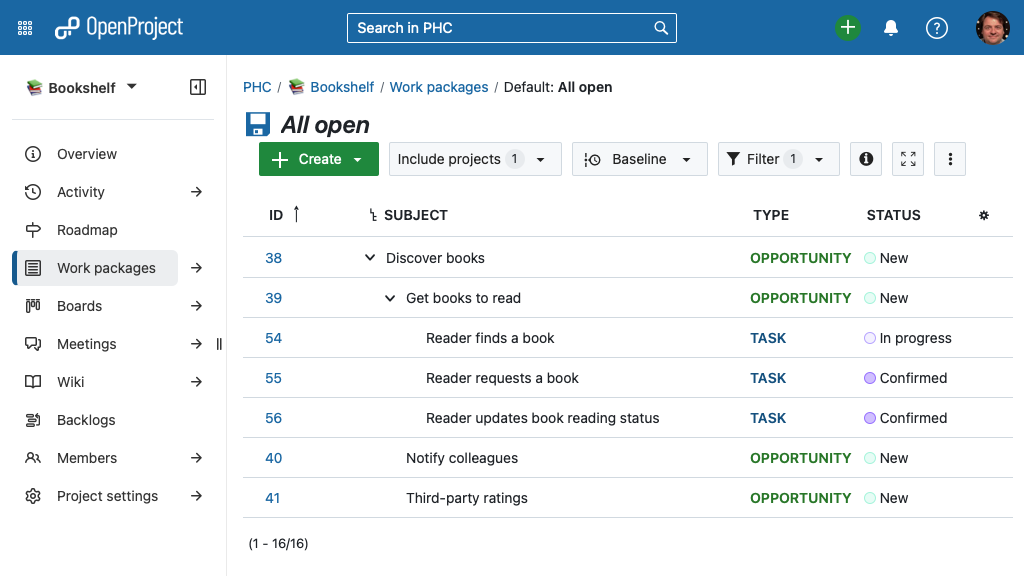
Task: Click in the Search in PHC field
Action: [503, 28]
